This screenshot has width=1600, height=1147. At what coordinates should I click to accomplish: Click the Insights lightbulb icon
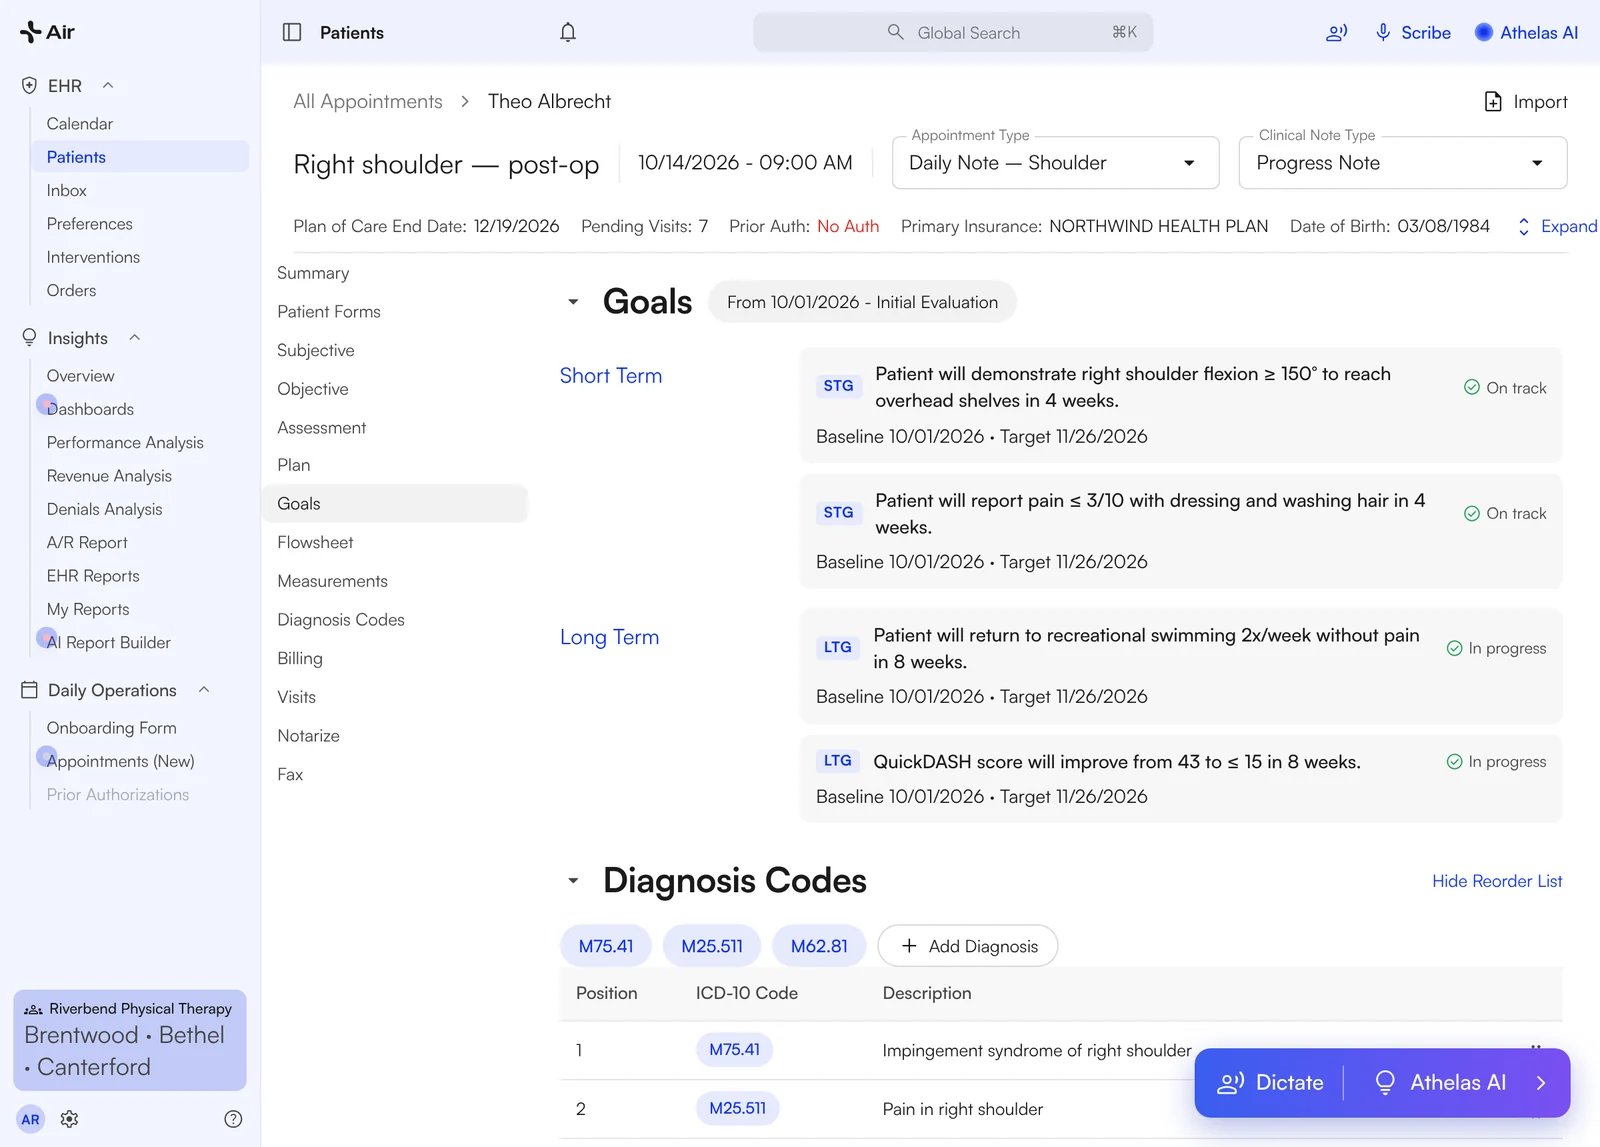pos(29,338)
